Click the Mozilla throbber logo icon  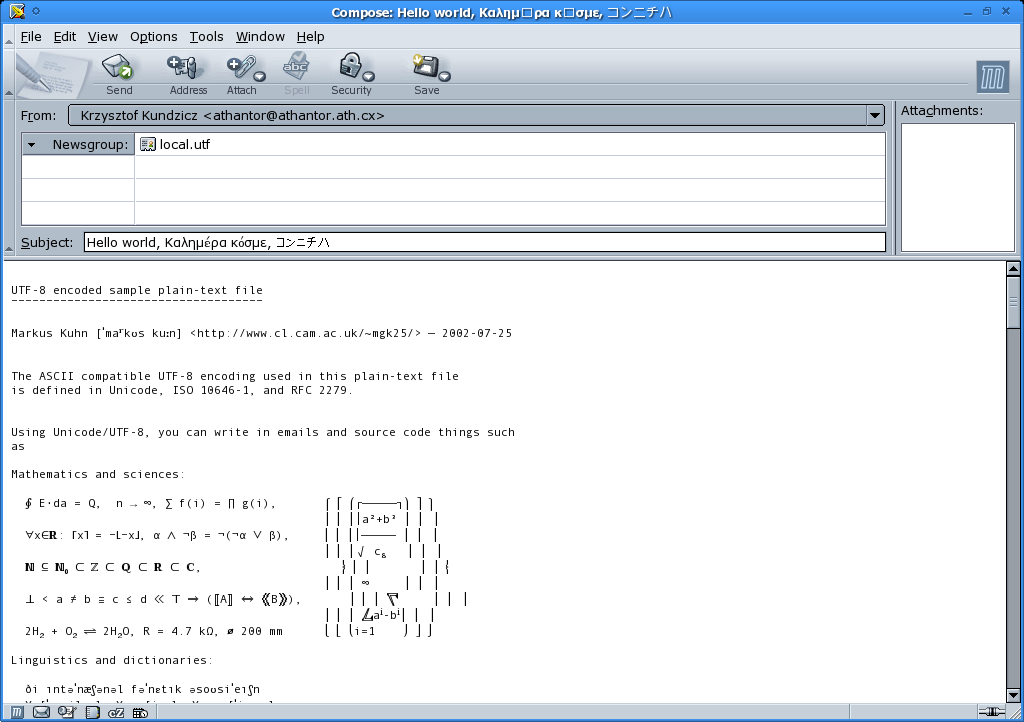(x=992, y=77)
